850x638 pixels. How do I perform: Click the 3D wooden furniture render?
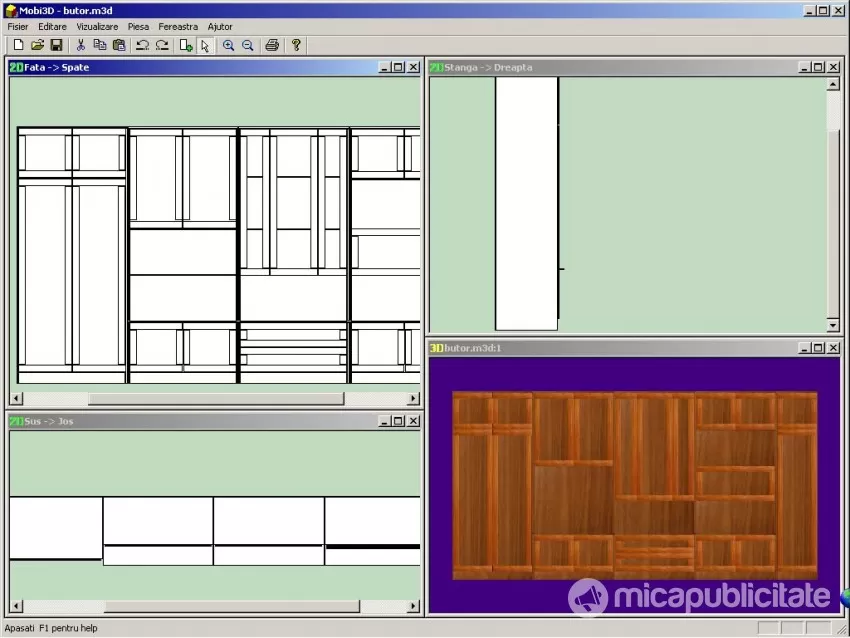(x=635, y=485)
